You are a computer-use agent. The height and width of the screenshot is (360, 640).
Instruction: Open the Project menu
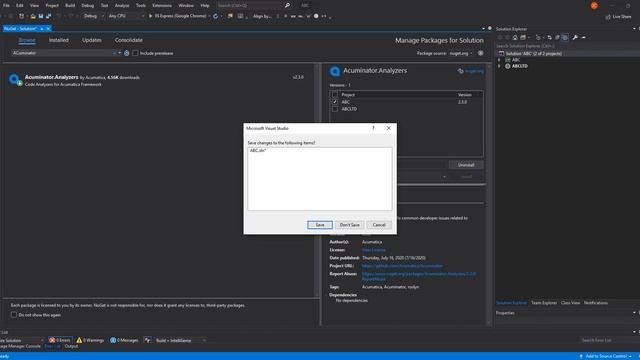(52, 6)
